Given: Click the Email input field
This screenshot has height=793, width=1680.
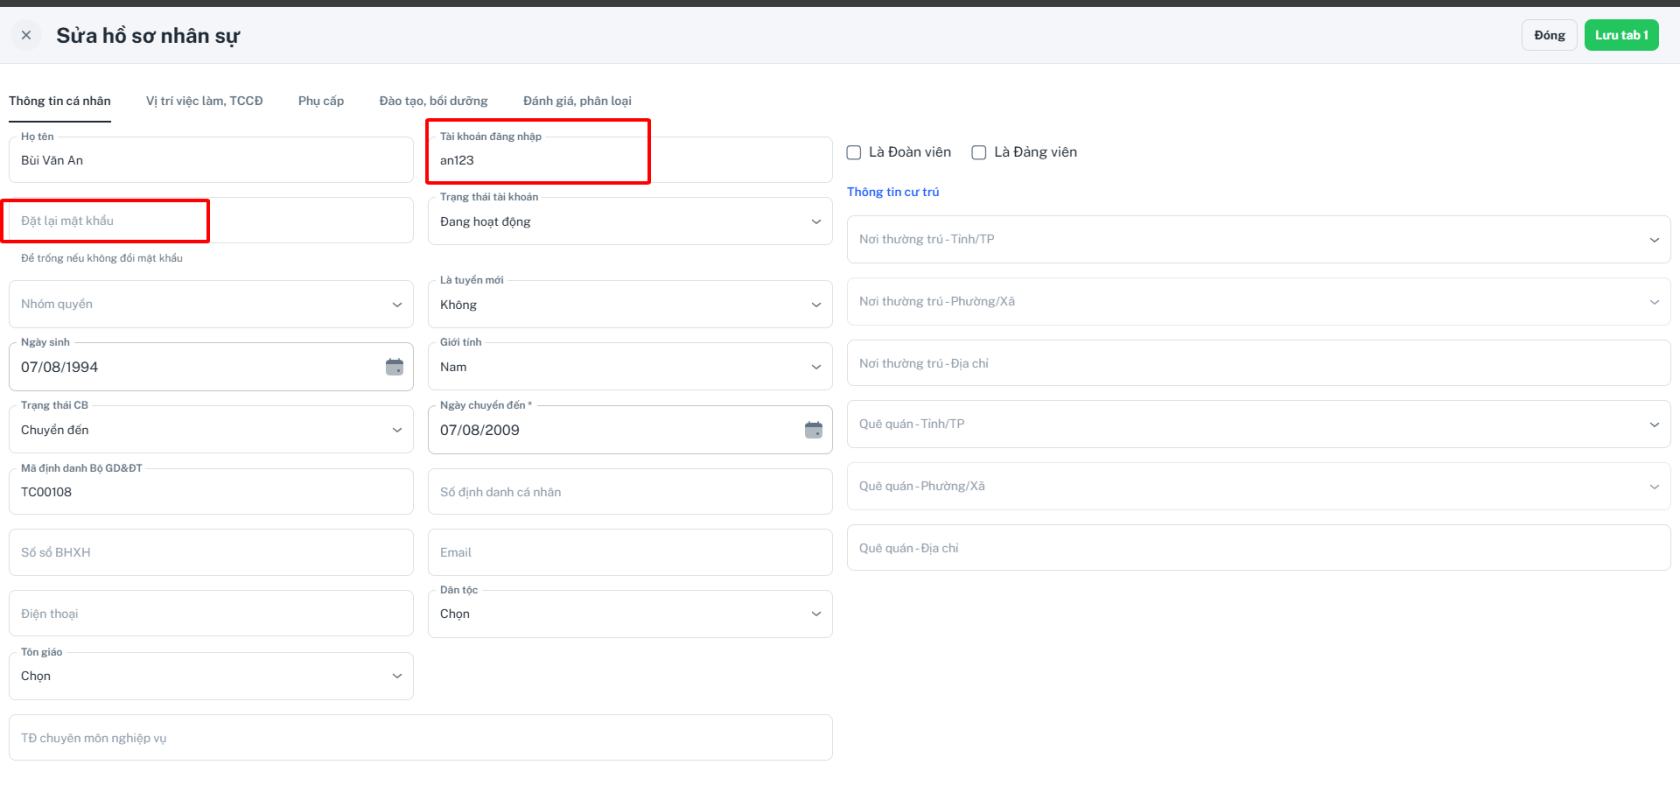Looking at the screenshot, I should point(630,552).
